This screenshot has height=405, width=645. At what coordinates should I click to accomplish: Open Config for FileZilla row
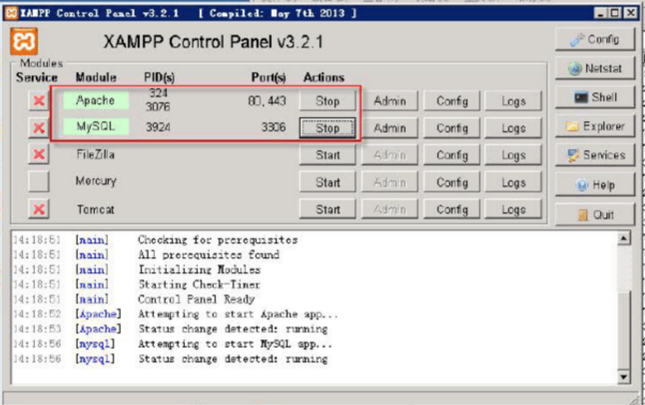click(x=452, y=155)
